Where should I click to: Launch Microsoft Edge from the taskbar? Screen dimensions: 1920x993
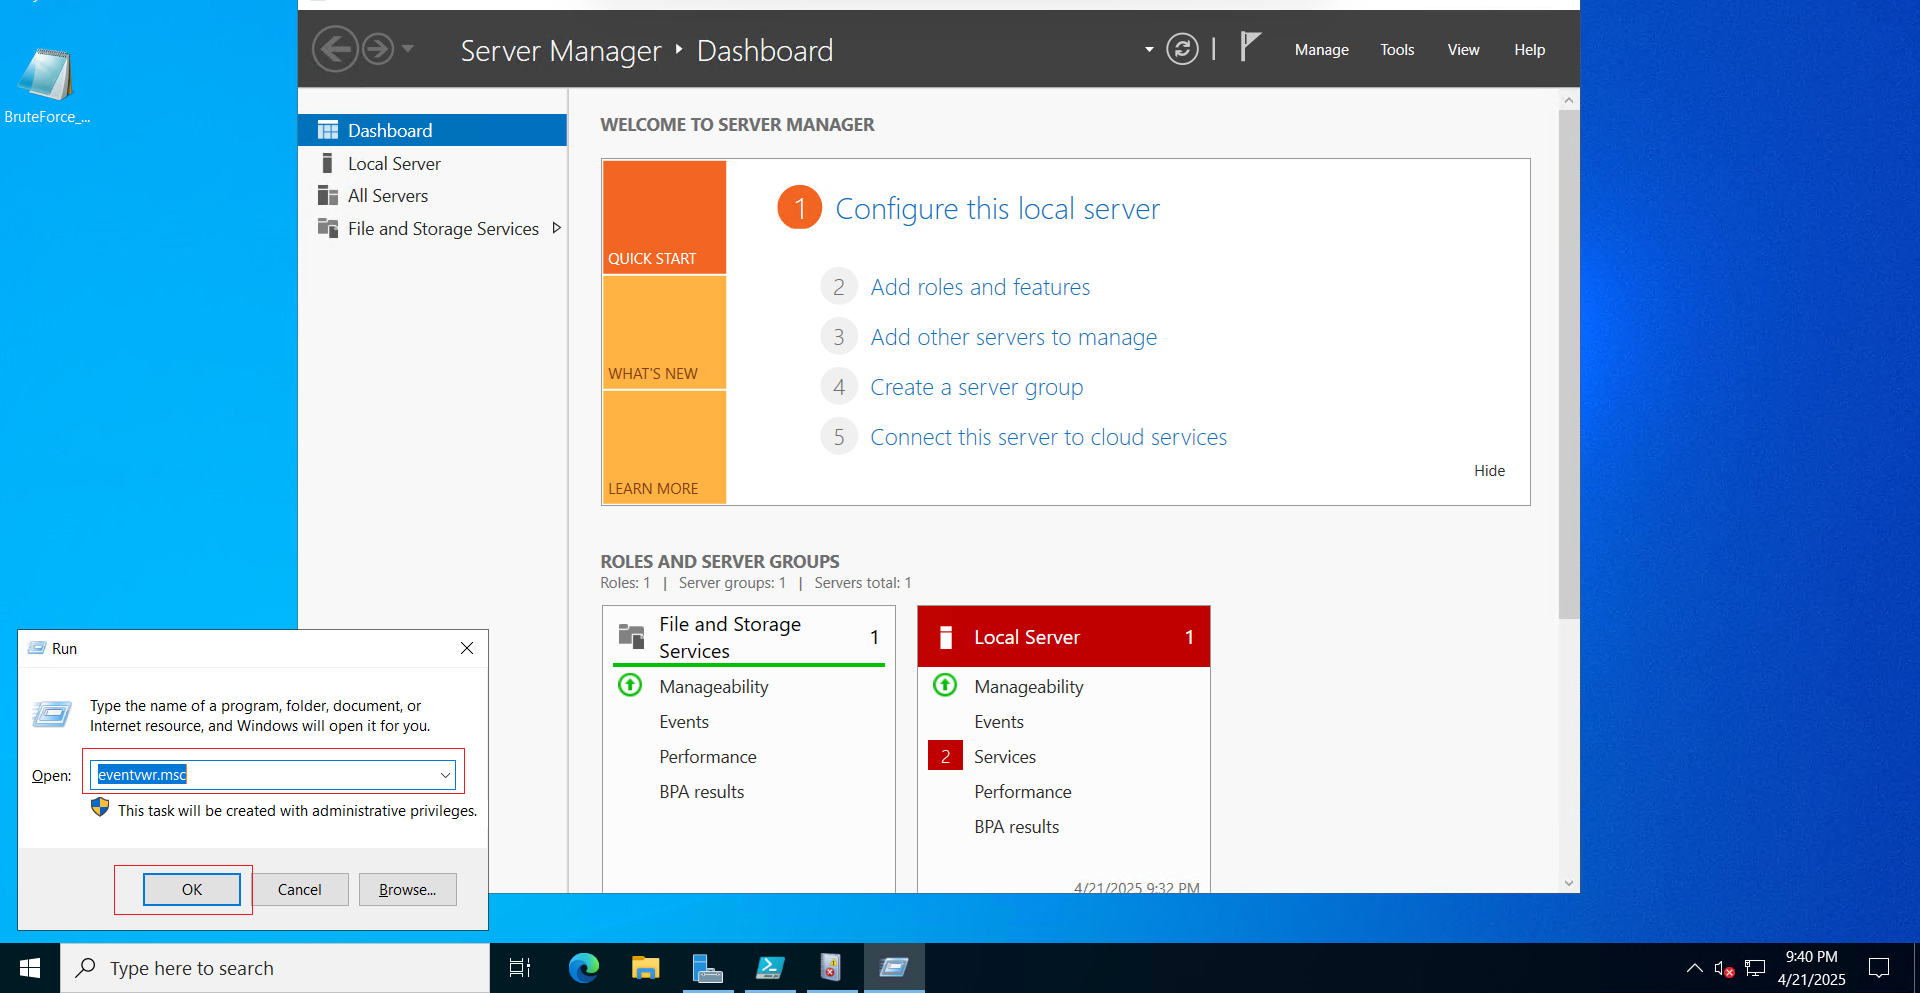pos(583,968)
